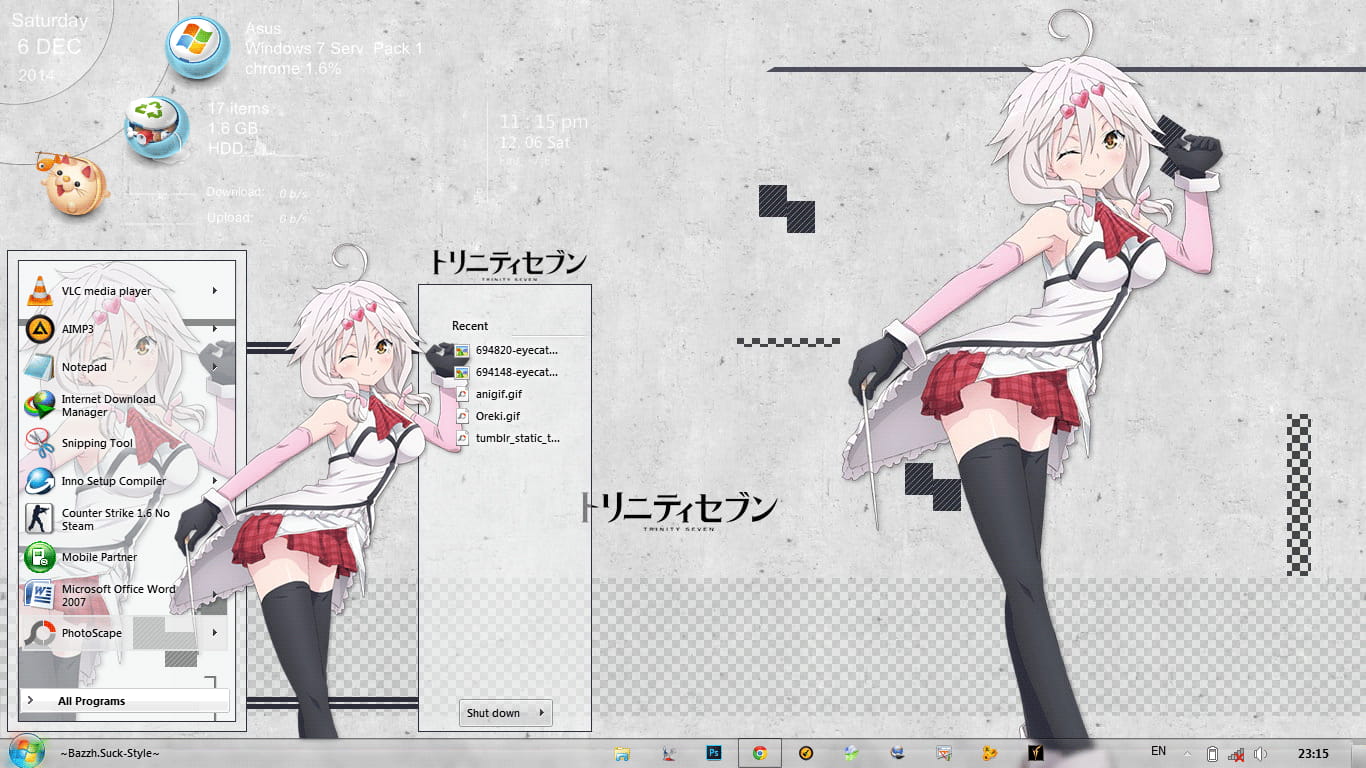Show hidden tray icons arrow
Viewport: 1366px width, 768px height.
[1188, 753]
